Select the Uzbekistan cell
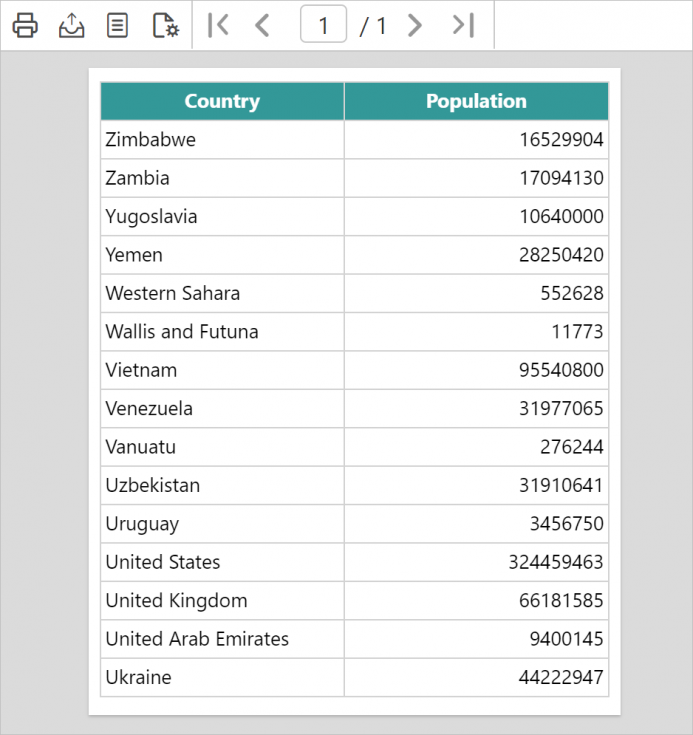The height and width of the screenshot is (735, 693). point(222,486)
